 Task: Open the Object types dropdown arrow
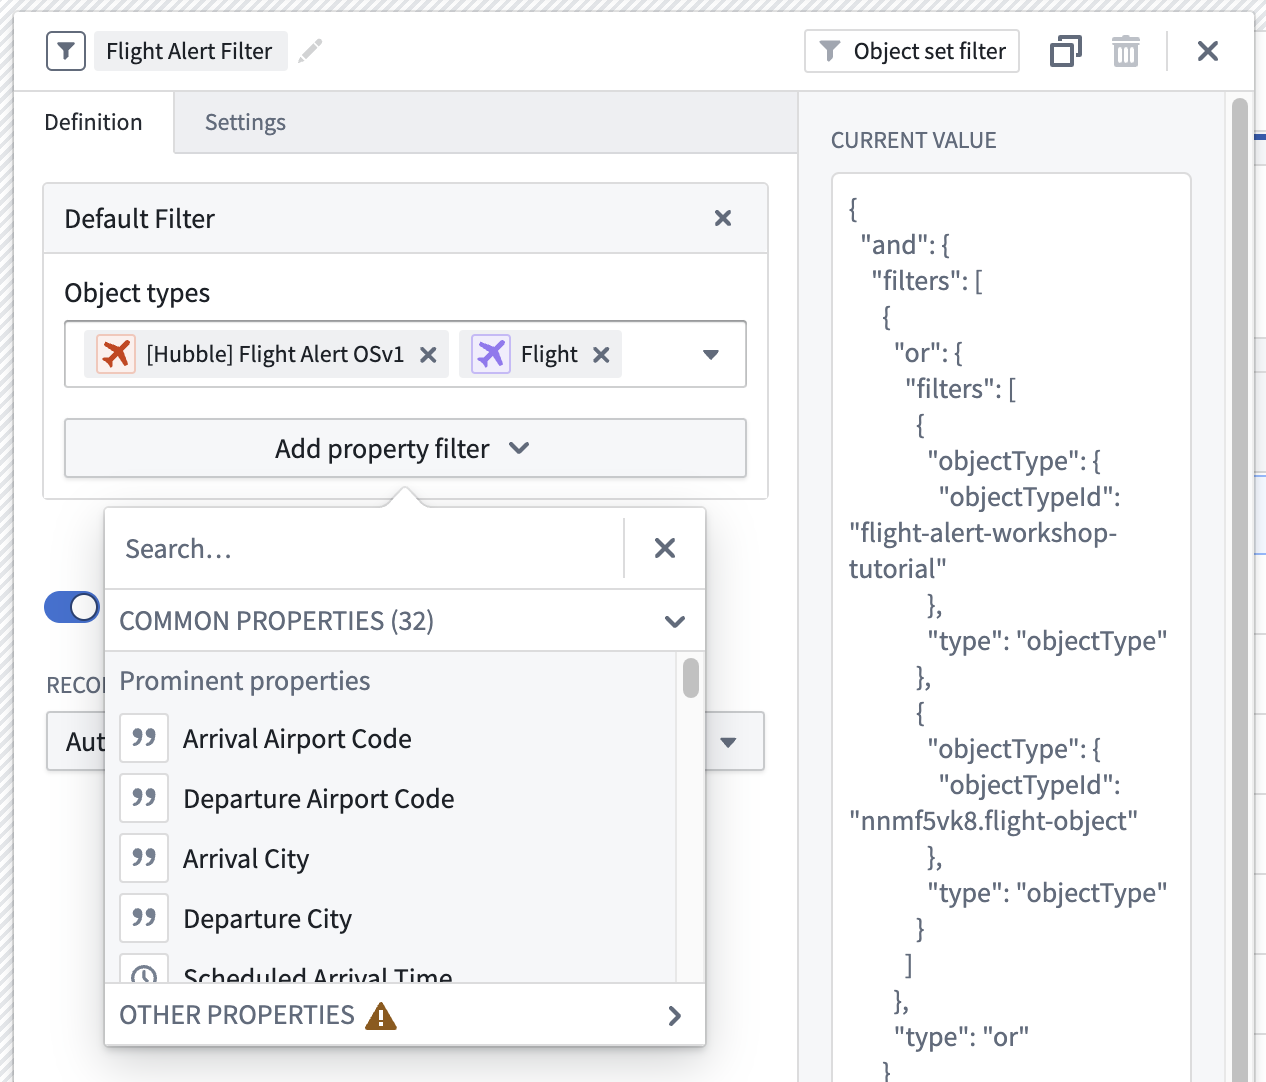[710, 354]
